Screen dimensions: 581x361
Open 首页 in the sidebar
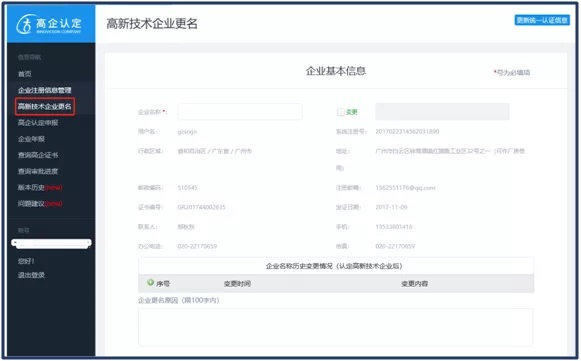(x=25, y=74)
